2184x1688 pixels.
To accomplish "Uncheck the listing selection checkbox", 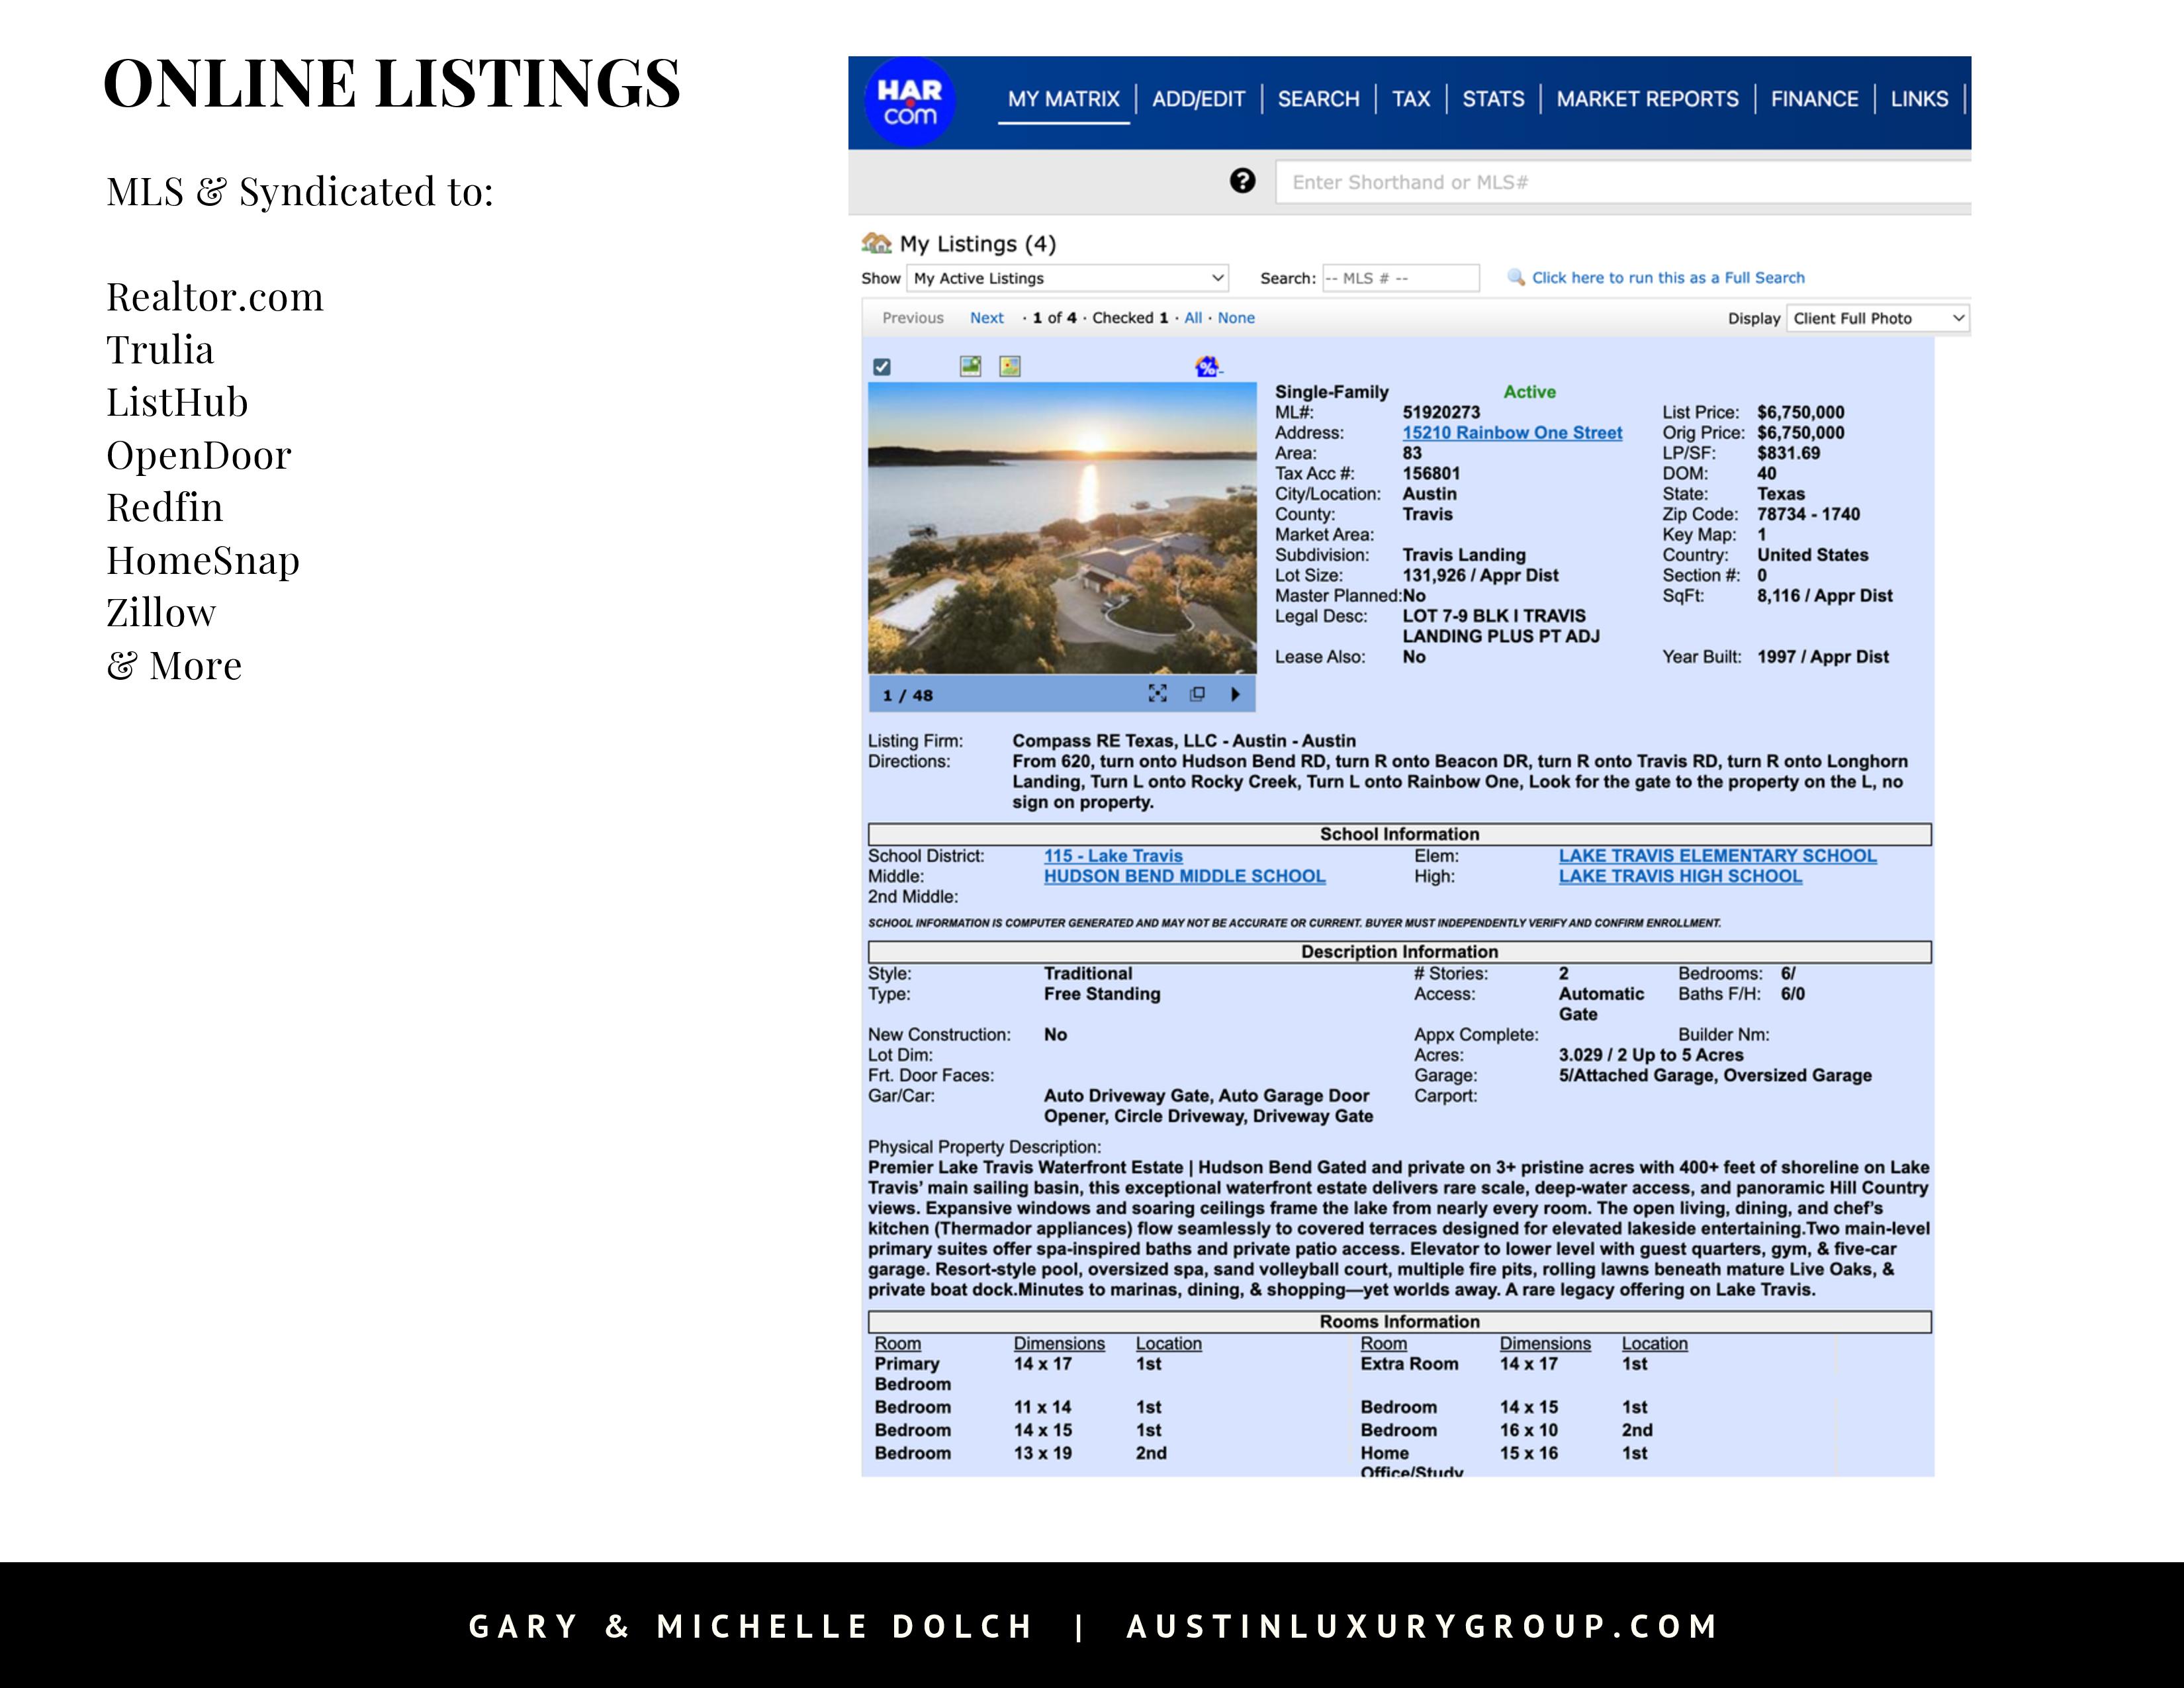I will [x=881, y=367].
